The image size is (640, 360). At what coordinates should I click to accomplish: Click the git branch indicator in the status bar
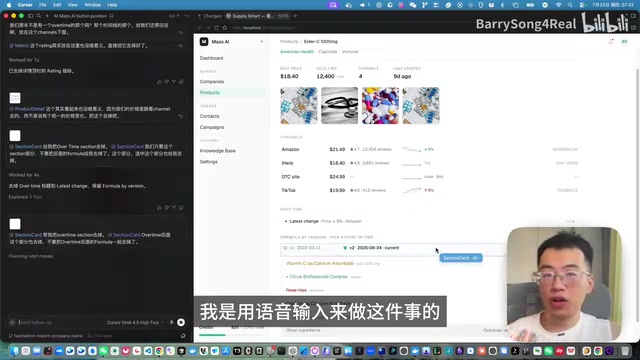[x=45, y=336]
